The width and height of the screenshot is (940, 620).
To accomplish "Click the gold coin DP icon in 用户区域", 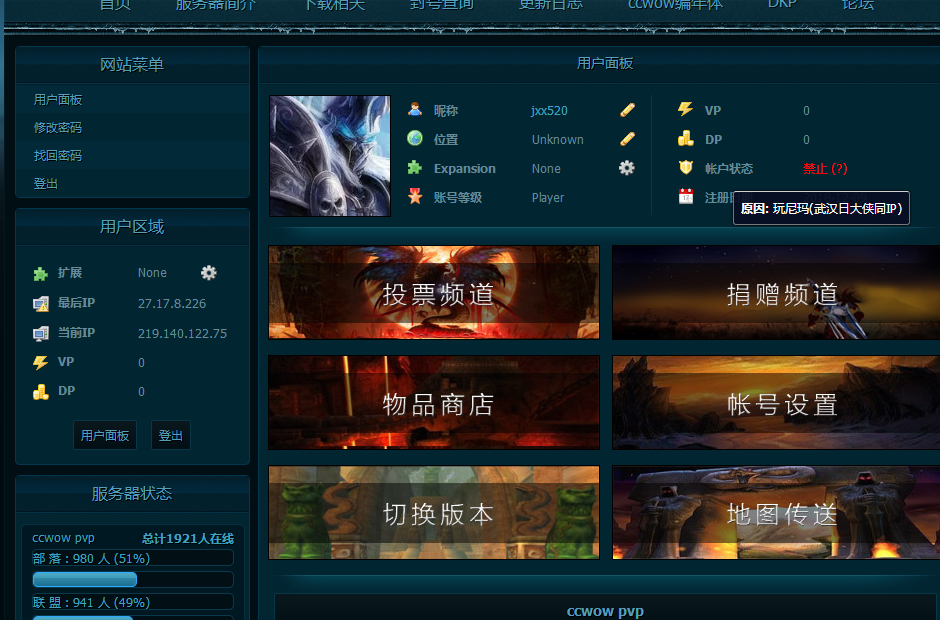I will coord(40,391).
